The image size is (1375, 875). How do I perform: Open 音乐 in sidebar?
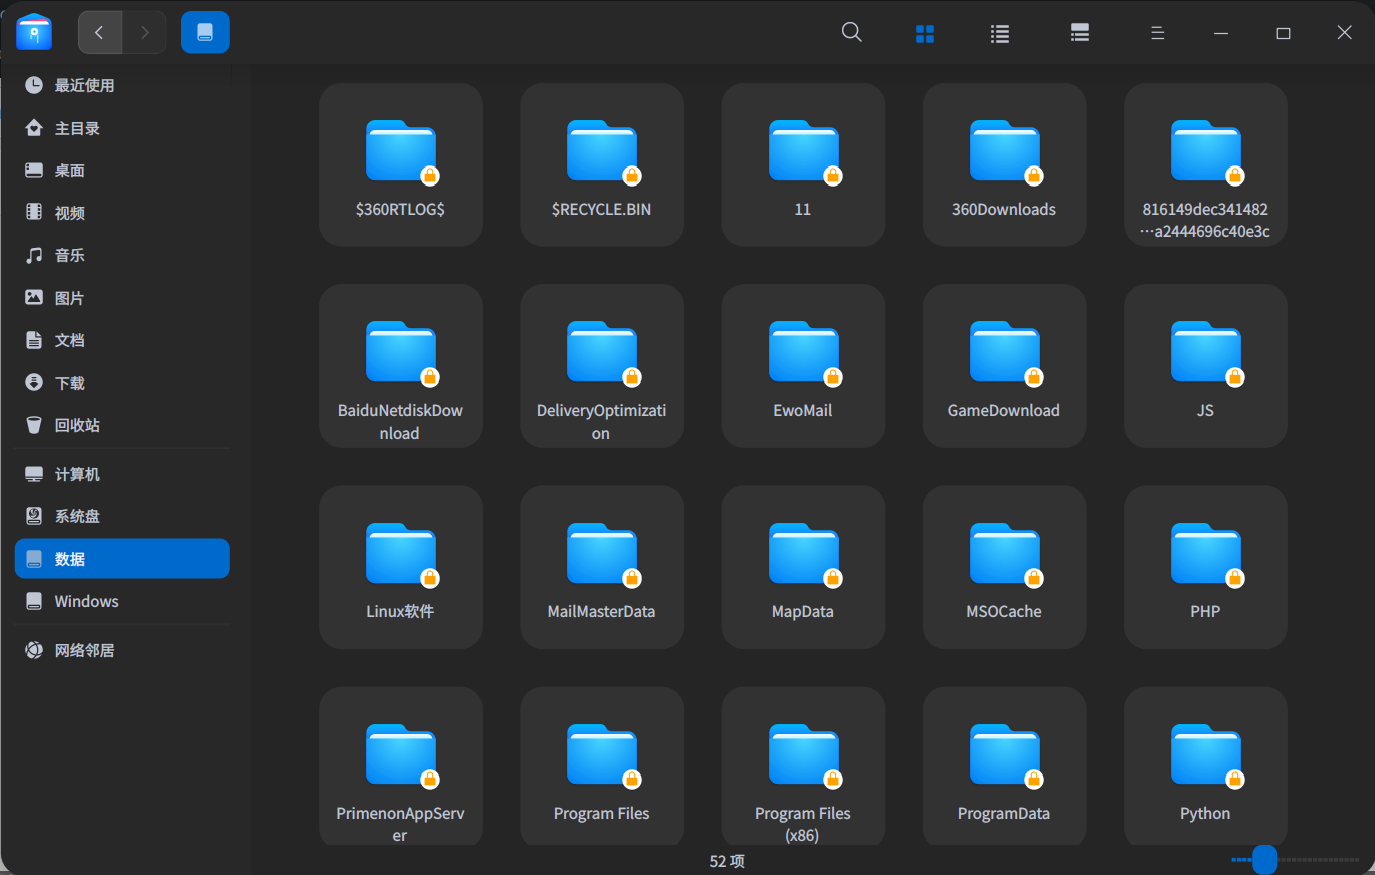(x=122, y=255)
